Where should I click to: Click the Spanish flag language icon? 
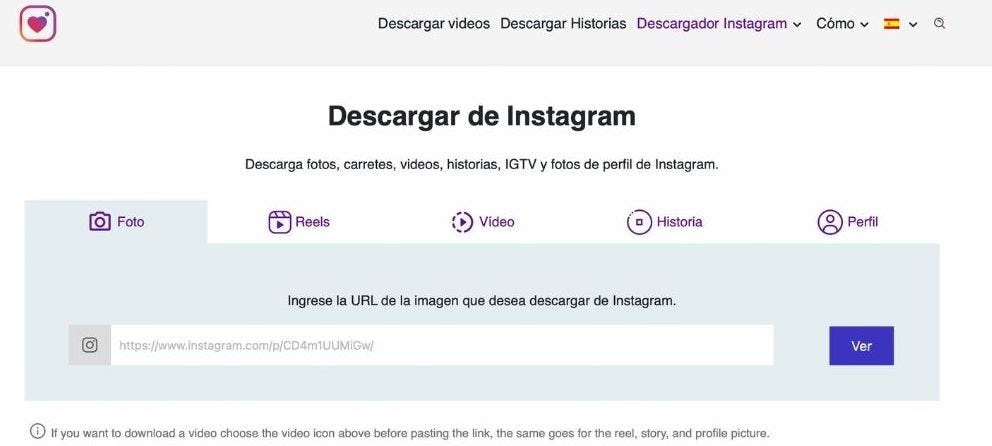(x=892, y=23)
